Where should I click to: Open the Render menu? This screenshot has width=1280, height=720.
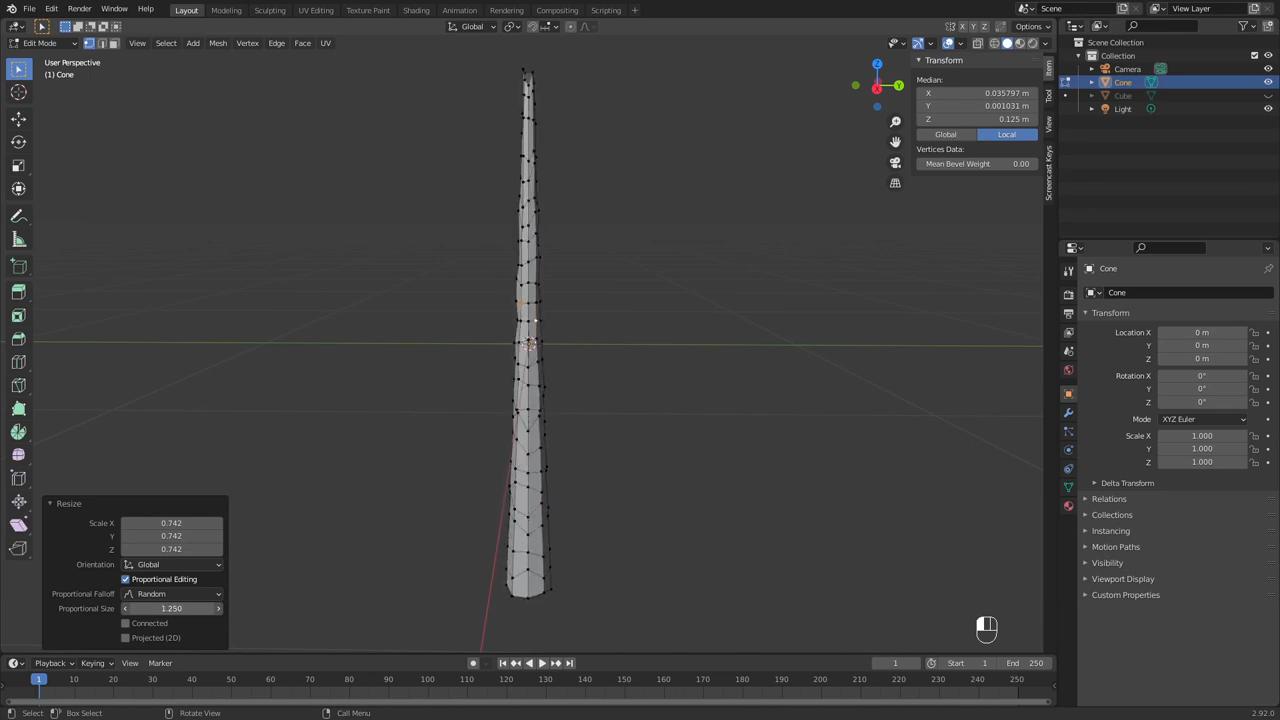click(x=79, y=9)
